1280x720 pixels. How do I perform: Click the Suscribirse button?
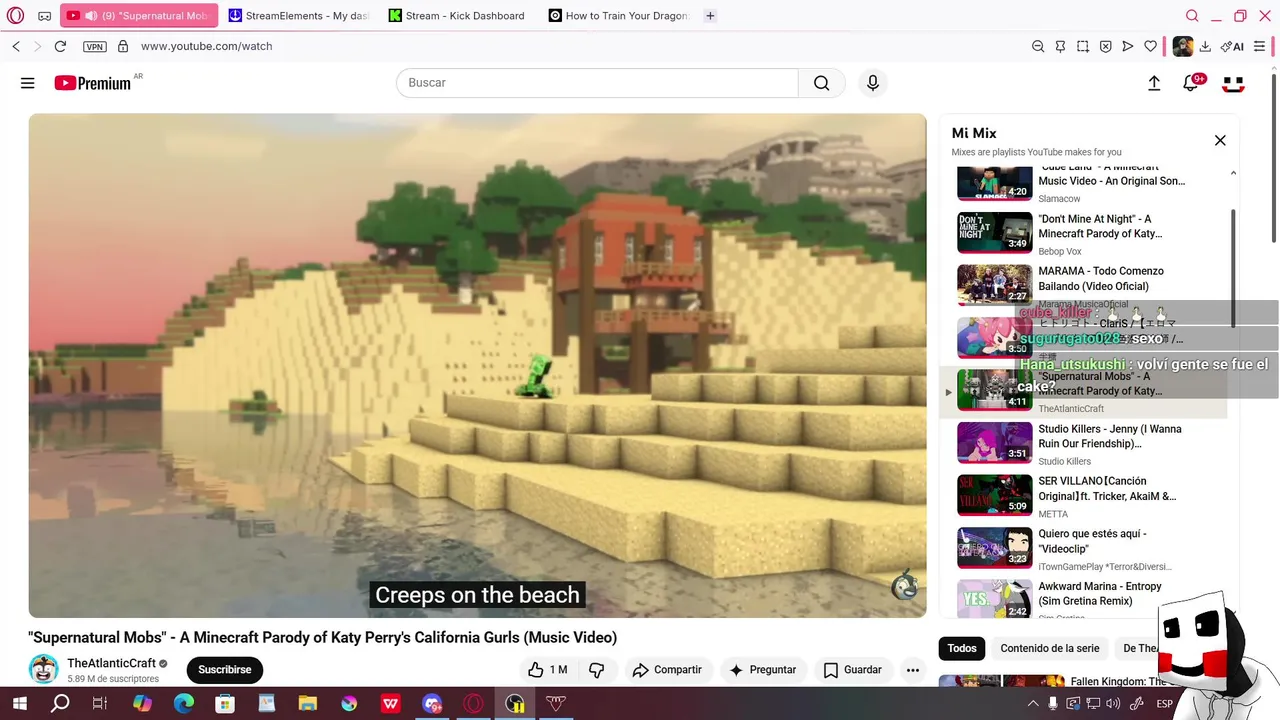[x=225, y=670]
